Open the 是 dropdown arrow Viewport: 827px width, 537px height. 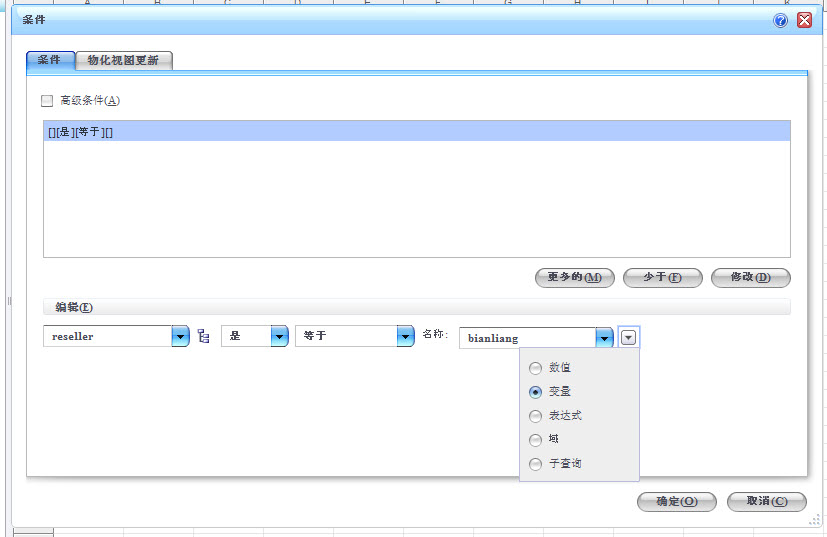(280, 336)
